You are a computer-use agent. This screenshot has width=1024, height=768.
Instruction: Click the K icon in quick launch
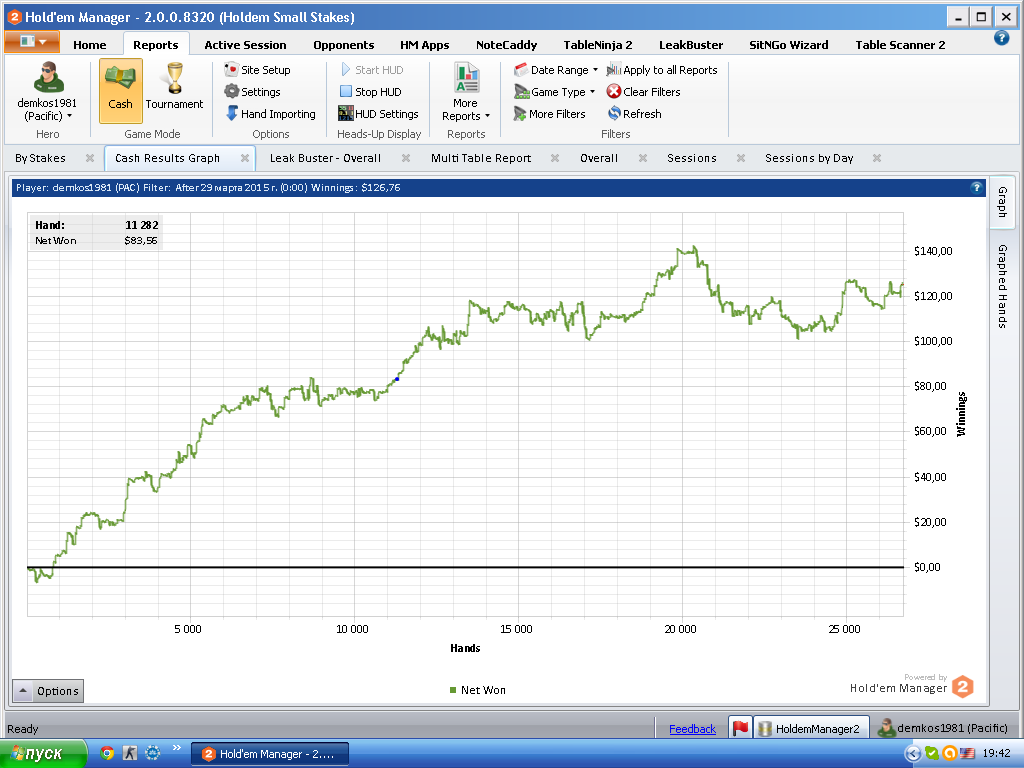(x=130, y=753)
